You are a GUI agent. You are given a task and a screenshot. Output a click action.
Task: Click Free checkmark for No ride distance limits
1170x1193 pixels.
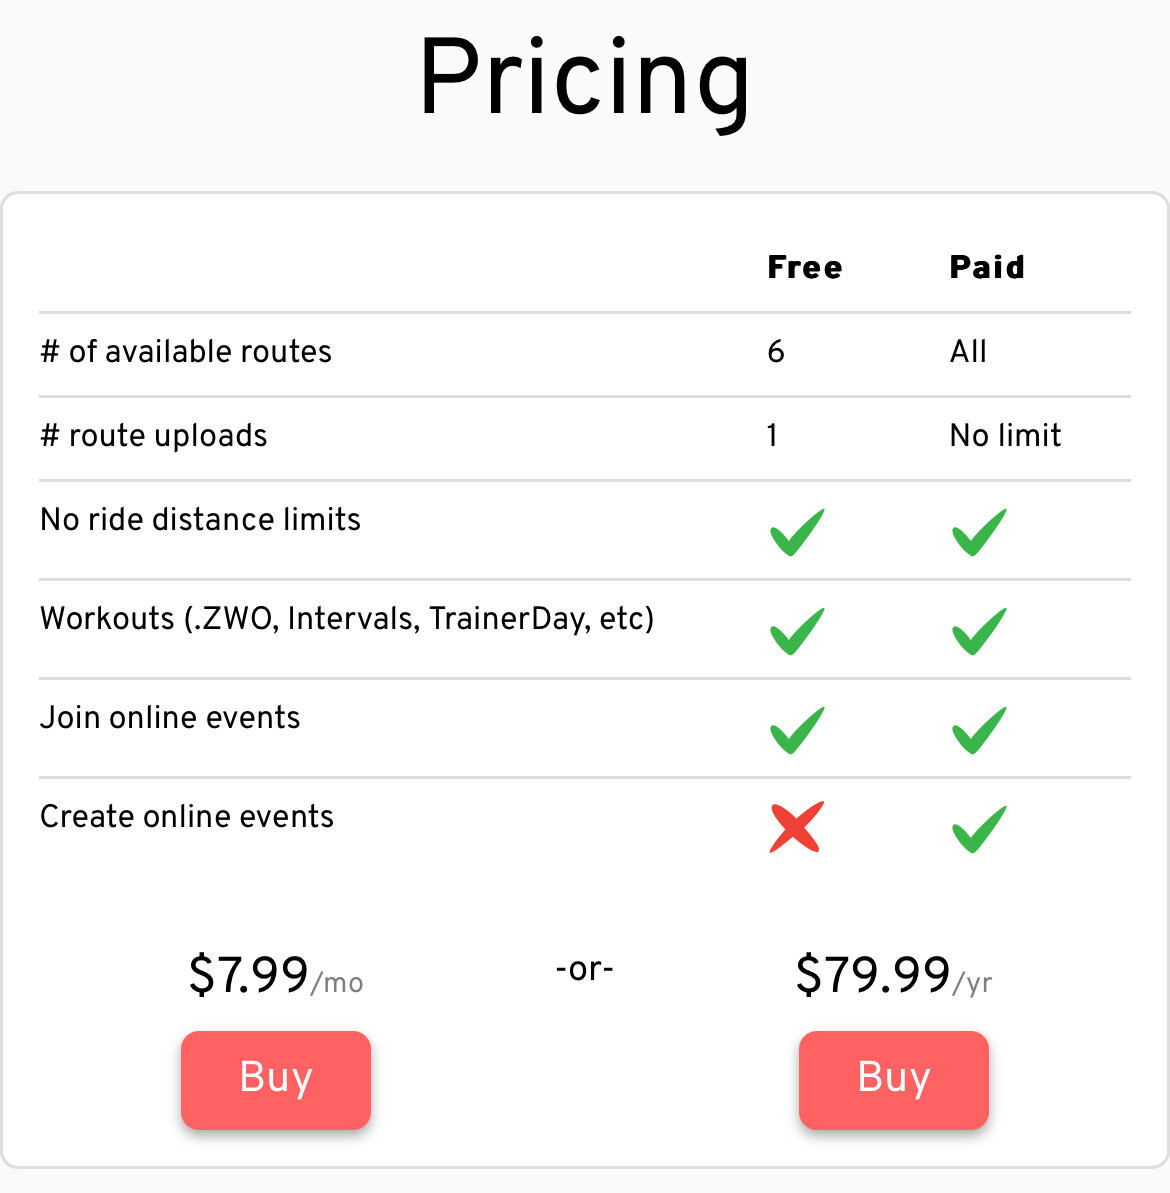[x=796, y=532]
